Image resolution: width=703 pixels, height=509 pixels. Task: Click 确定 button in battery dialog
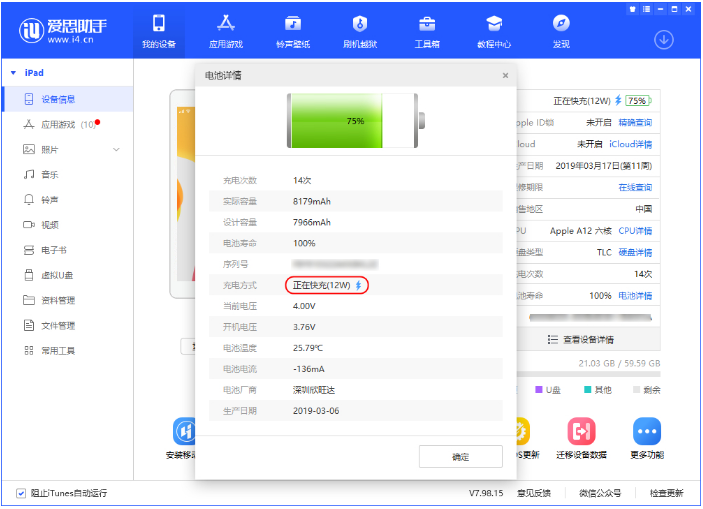point(460,456)
